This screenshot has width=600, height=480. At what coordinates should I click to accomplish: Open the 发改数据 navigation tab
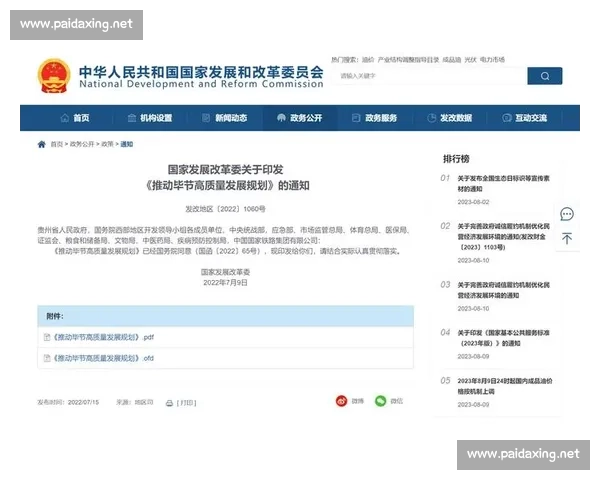click(450, 118)
